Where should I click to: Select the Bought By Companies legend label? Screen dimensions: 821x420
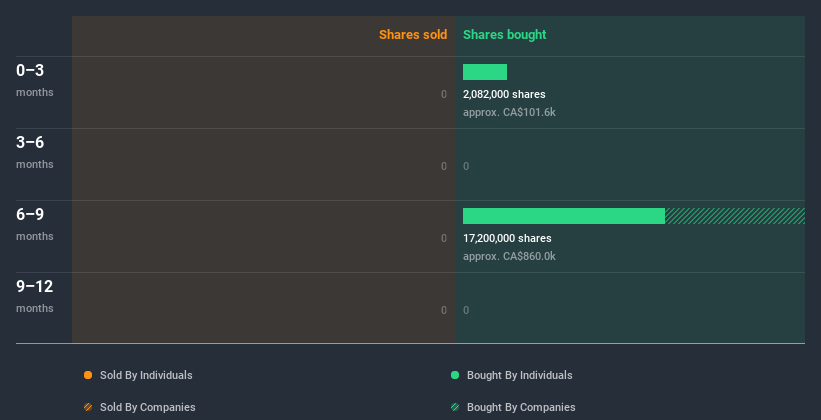521,407
